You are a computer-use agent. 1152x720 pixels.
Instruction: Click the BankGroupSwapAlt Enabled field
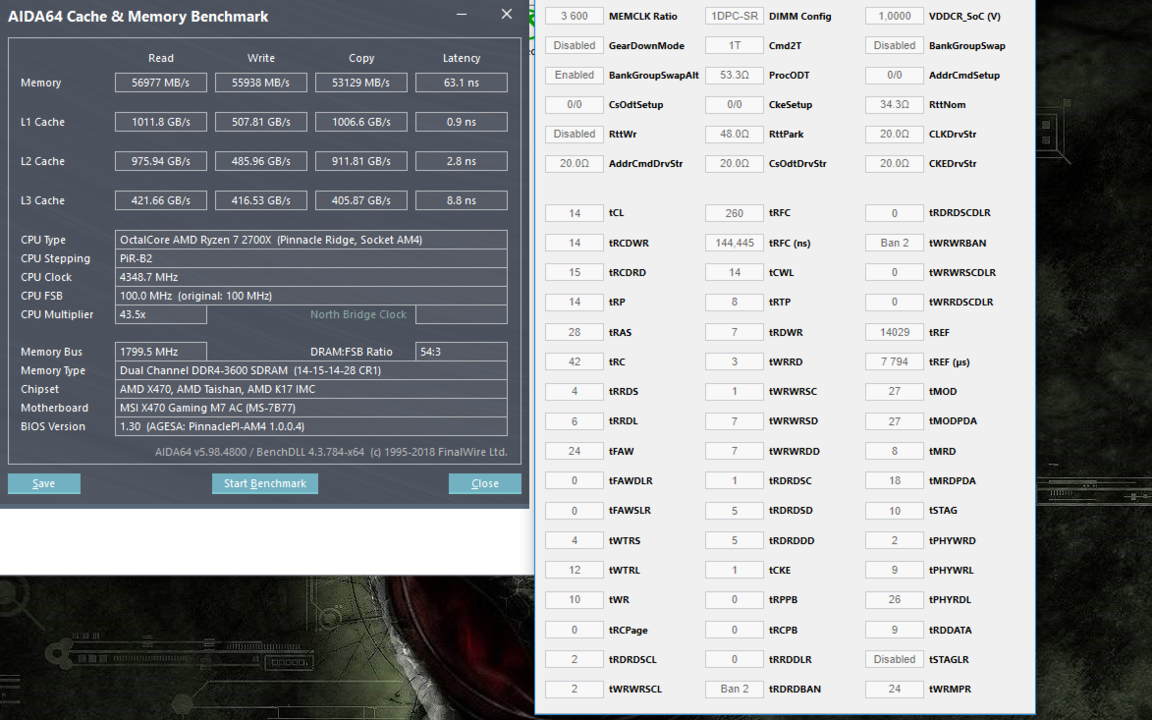pyautogui.click(x=575, y=75)
